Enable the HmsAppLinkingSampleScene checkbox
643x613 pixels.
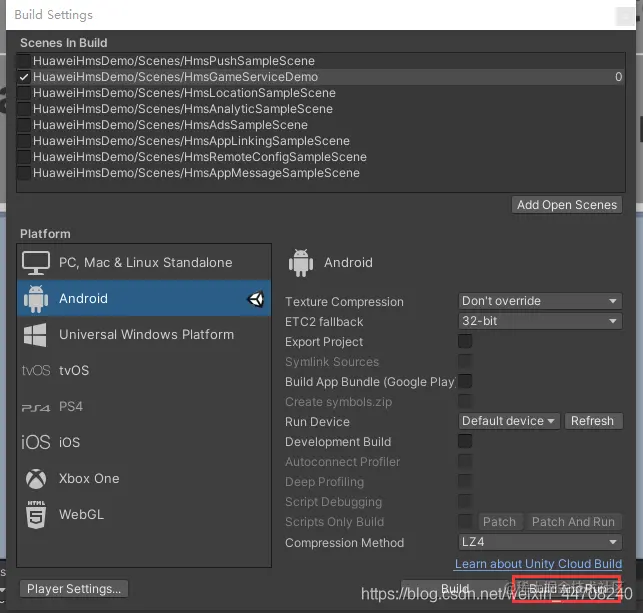click(x=24, y=141)
